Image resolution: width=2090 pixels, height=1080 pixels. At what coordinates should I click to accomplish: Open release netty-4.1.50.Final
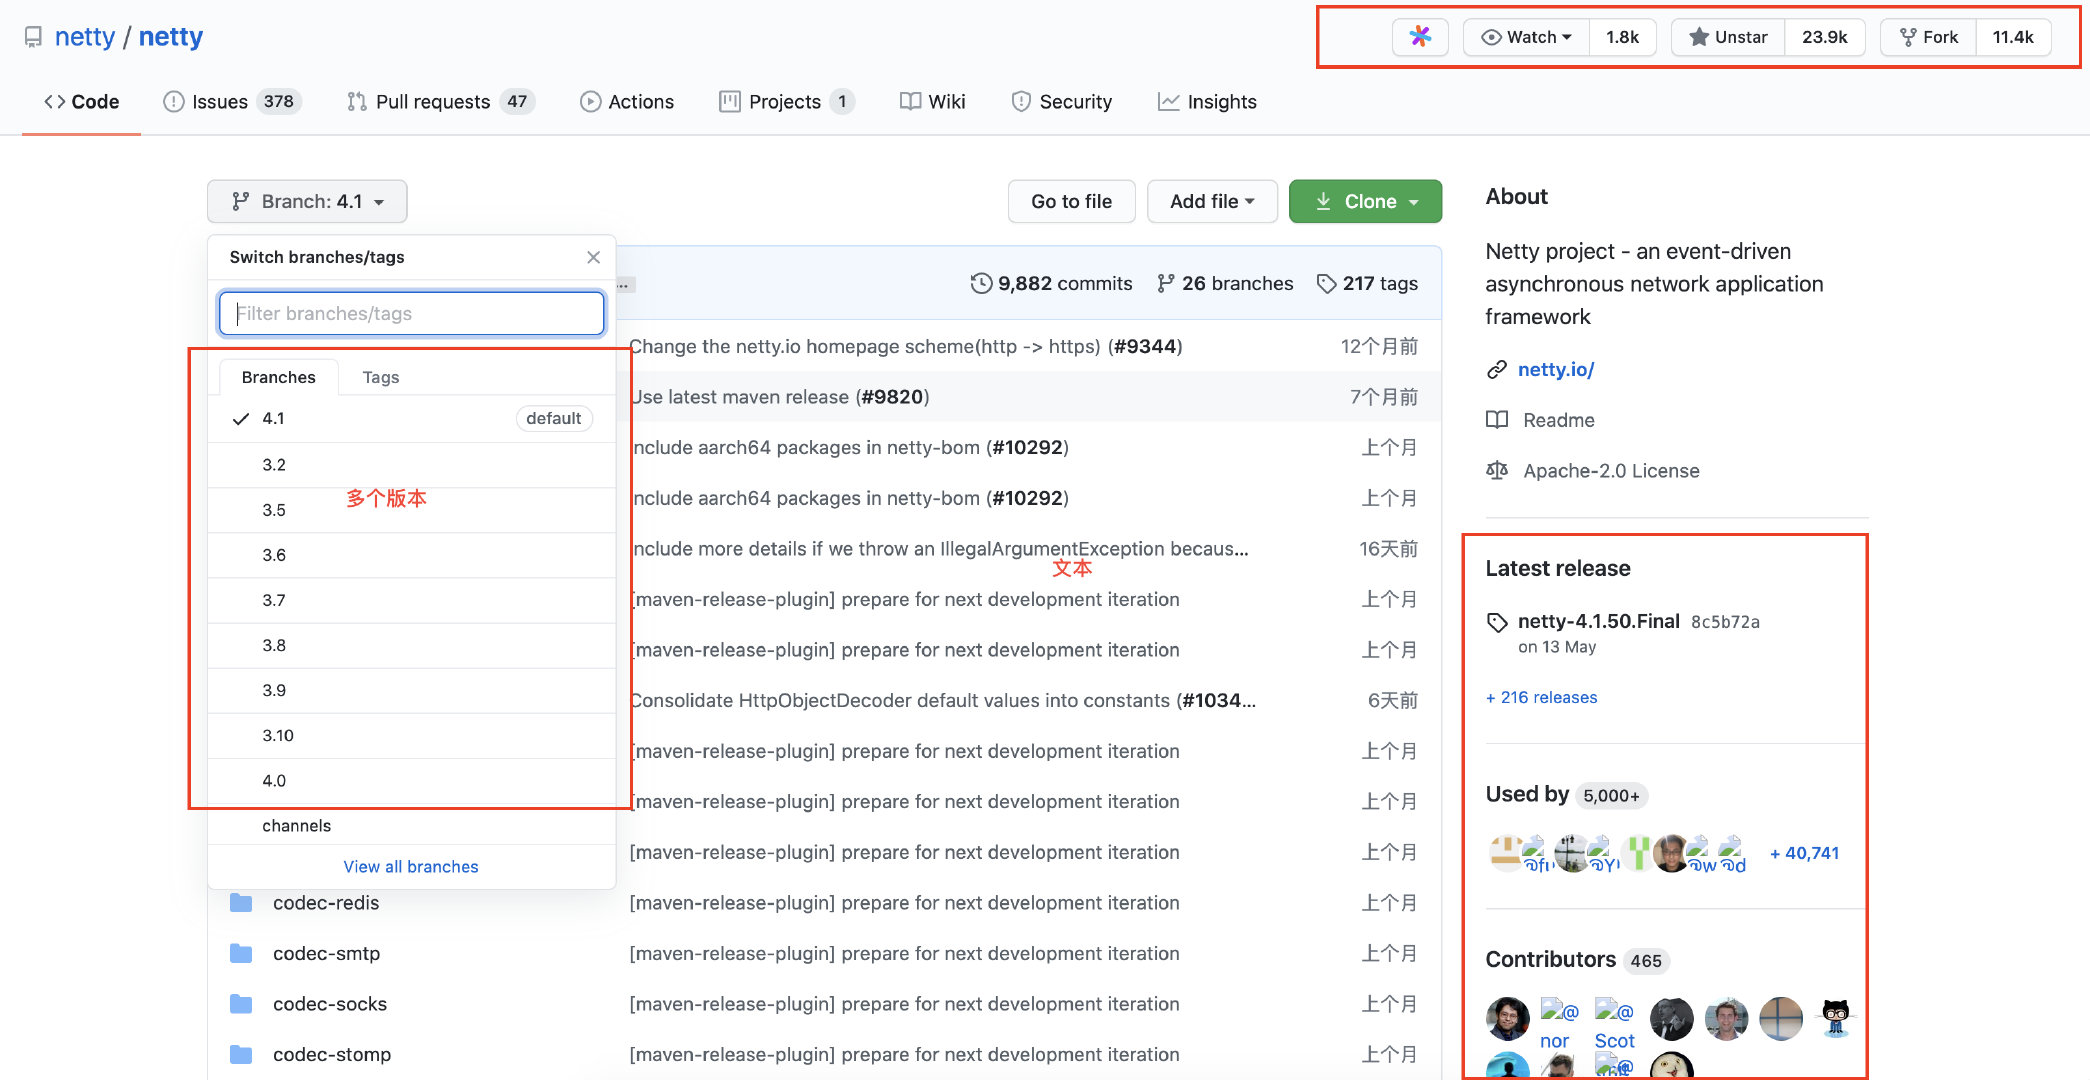[1598, 621]
